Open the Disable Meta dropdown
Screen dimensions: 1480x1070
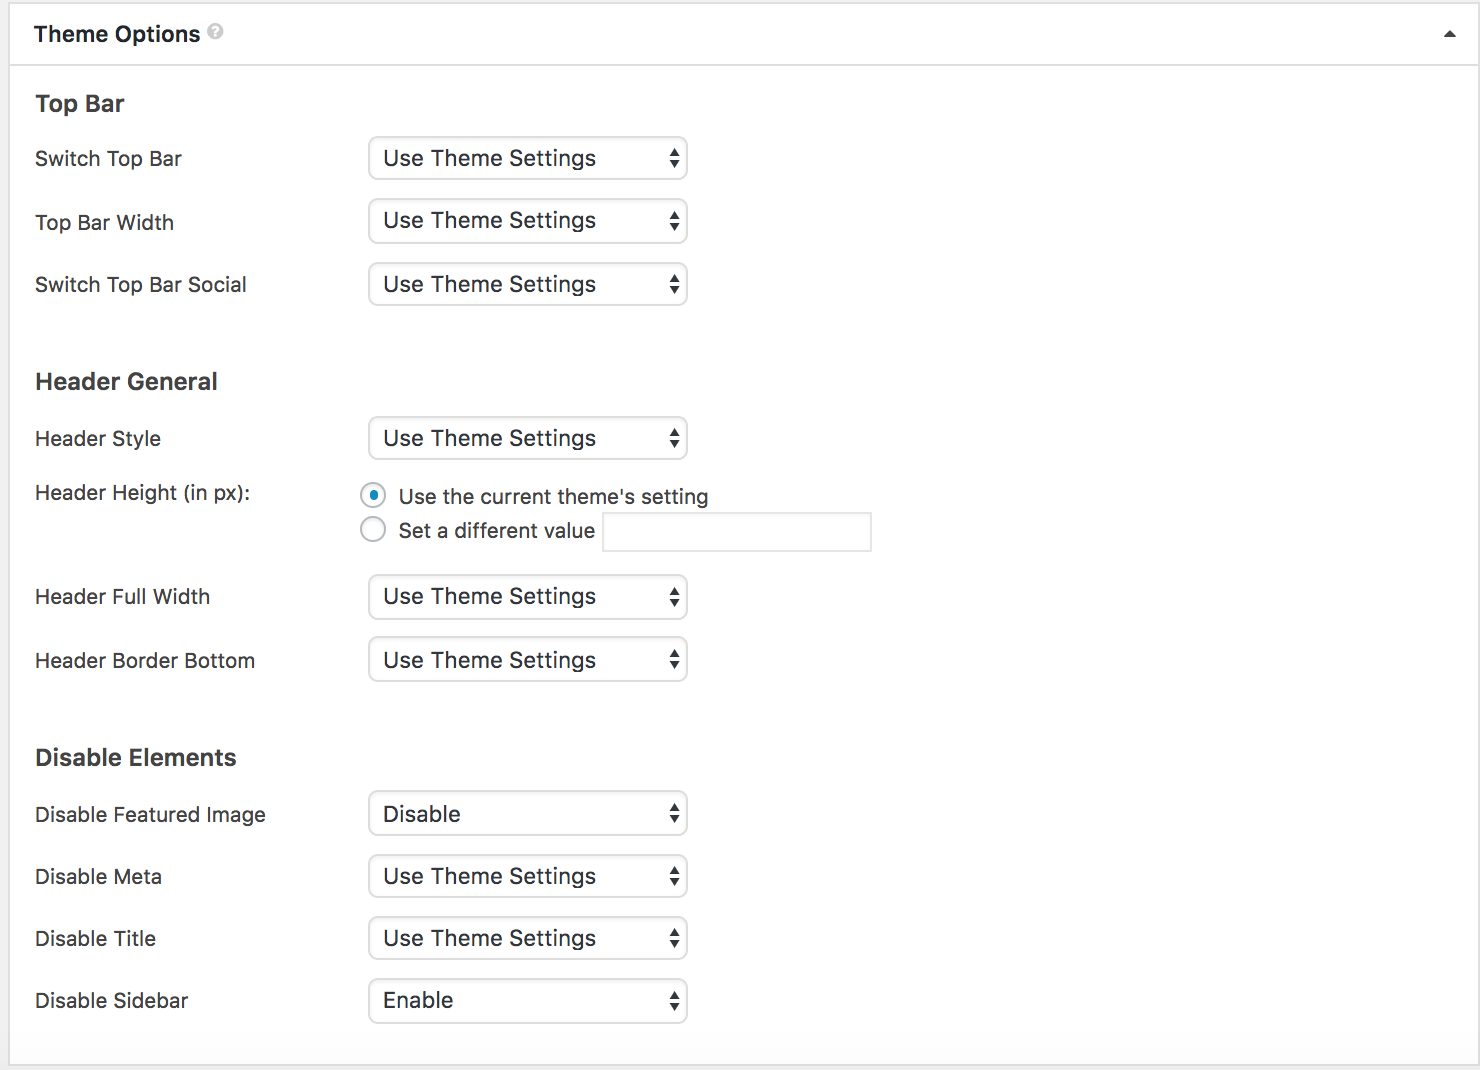528,876
